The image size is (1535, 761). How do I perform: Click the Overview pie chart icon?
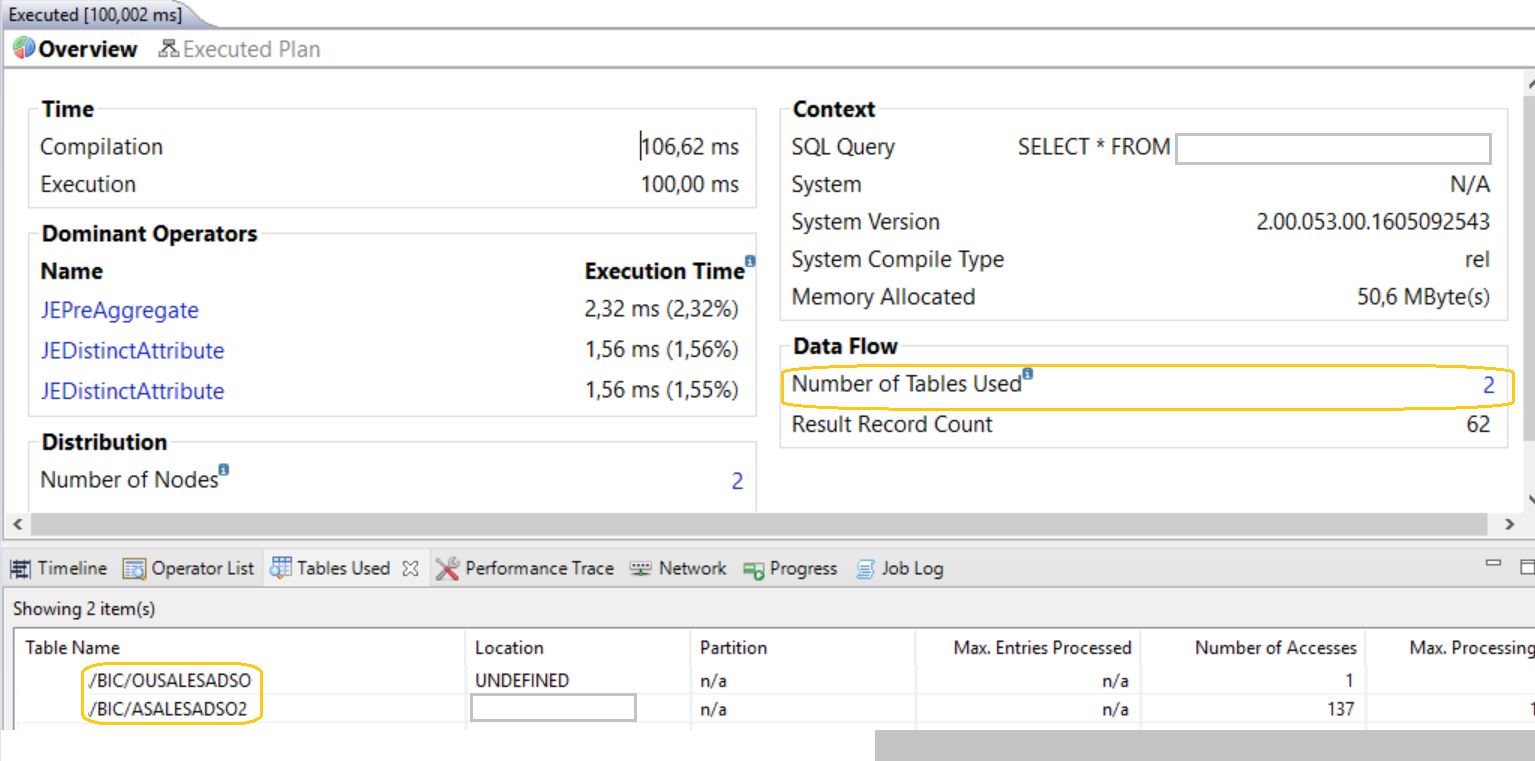24,49
